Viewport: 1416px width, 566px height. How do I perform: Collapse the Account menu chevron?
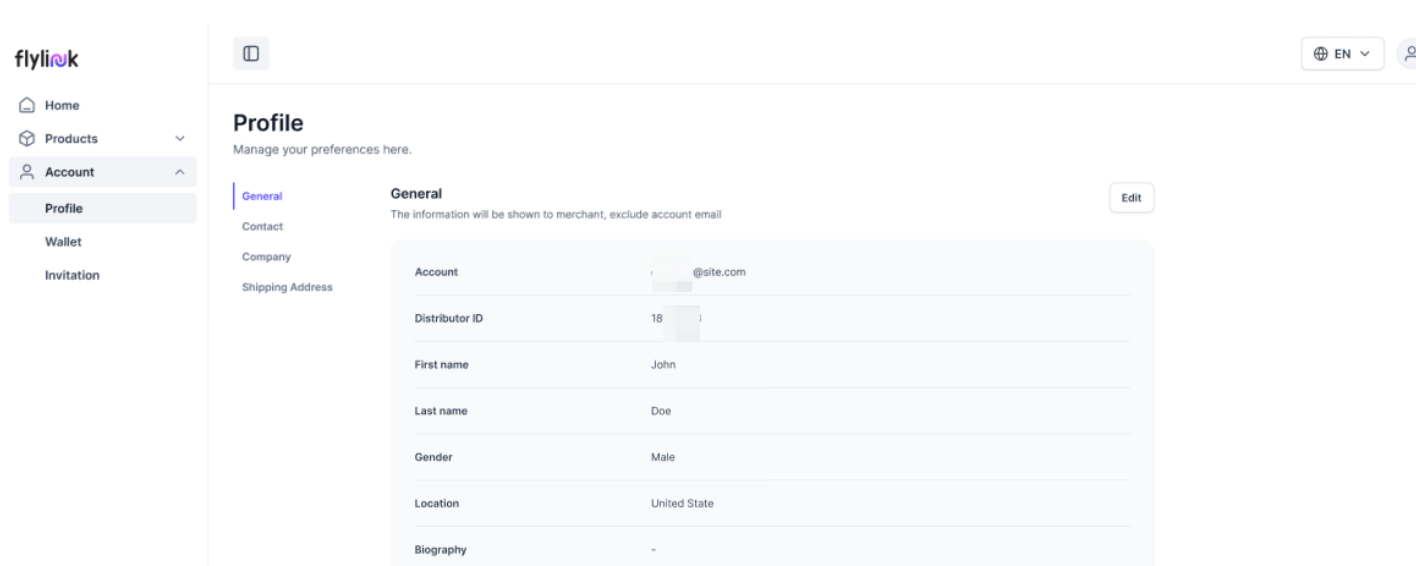180,172
